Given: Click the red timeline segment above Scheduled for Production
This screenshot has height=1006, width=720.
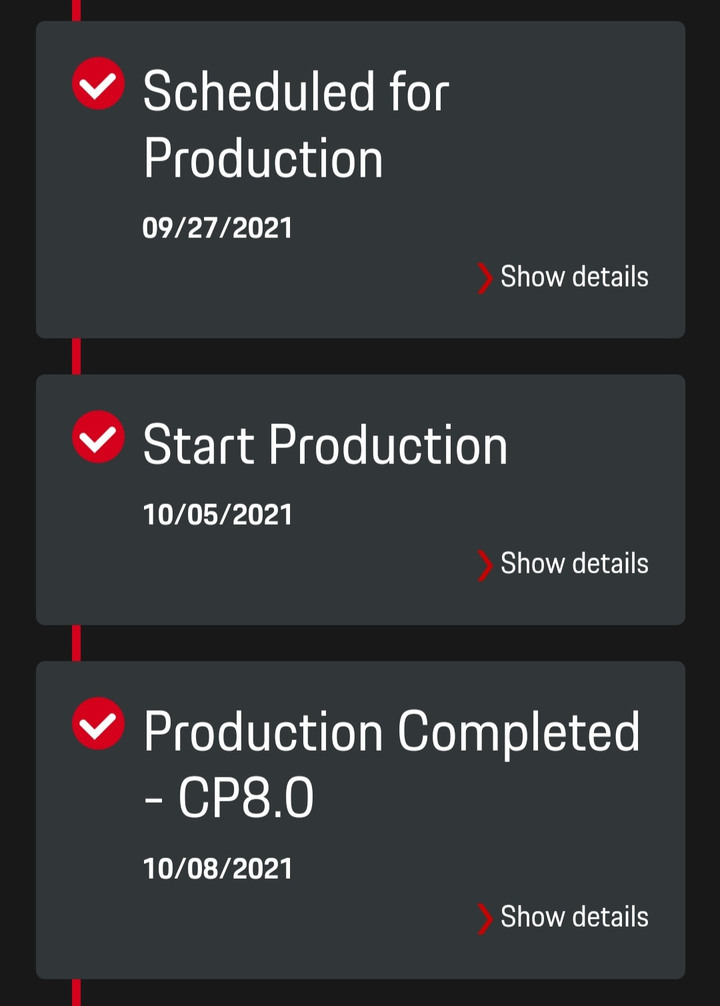Looking at the screenshot, I should pyautogui.click(x=76, y=10).
